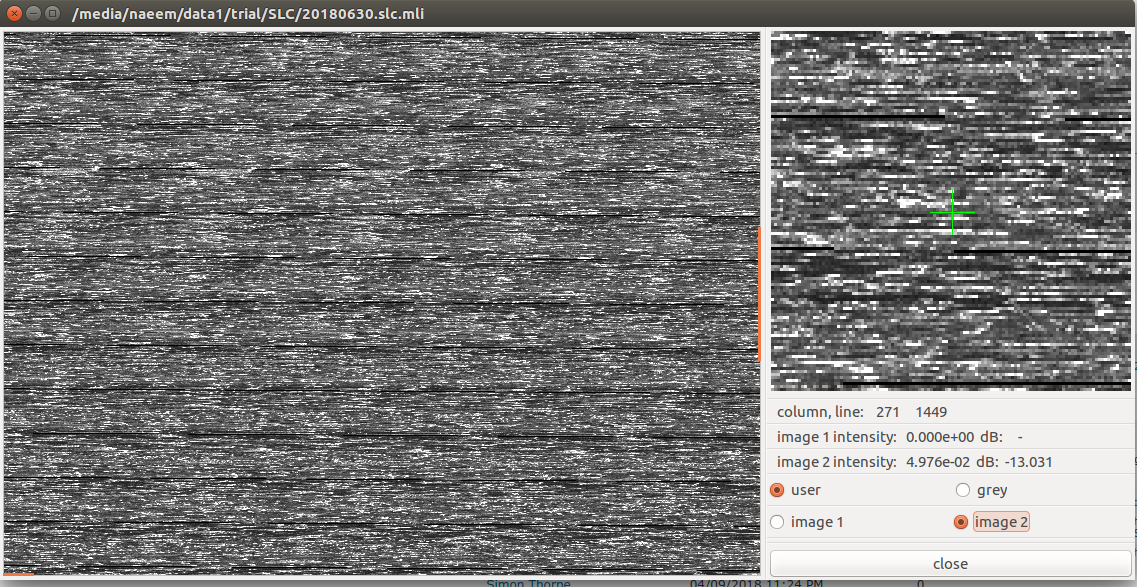Select the "grey" display radio button
Image resolution: width=1137 pixels, height=587 pixels.
tap(963, 490)
